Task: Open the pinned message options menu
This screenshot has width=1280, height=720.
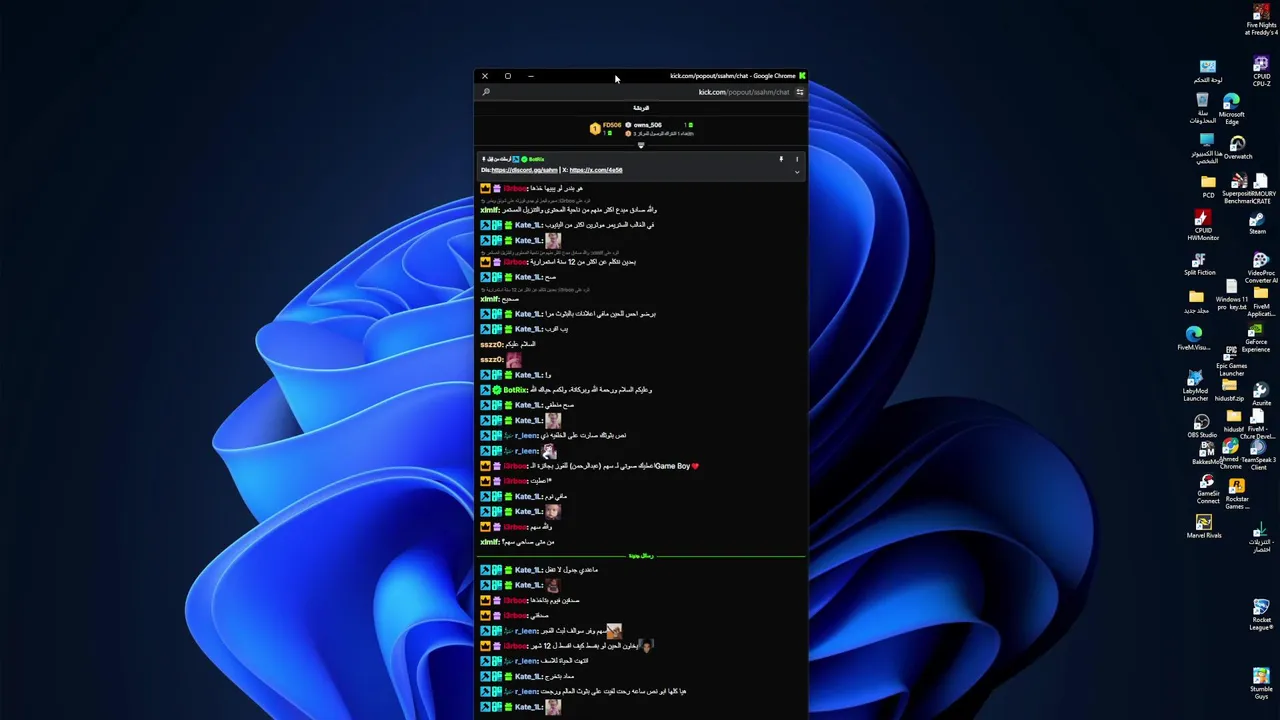Action: [x=797, y=159]
